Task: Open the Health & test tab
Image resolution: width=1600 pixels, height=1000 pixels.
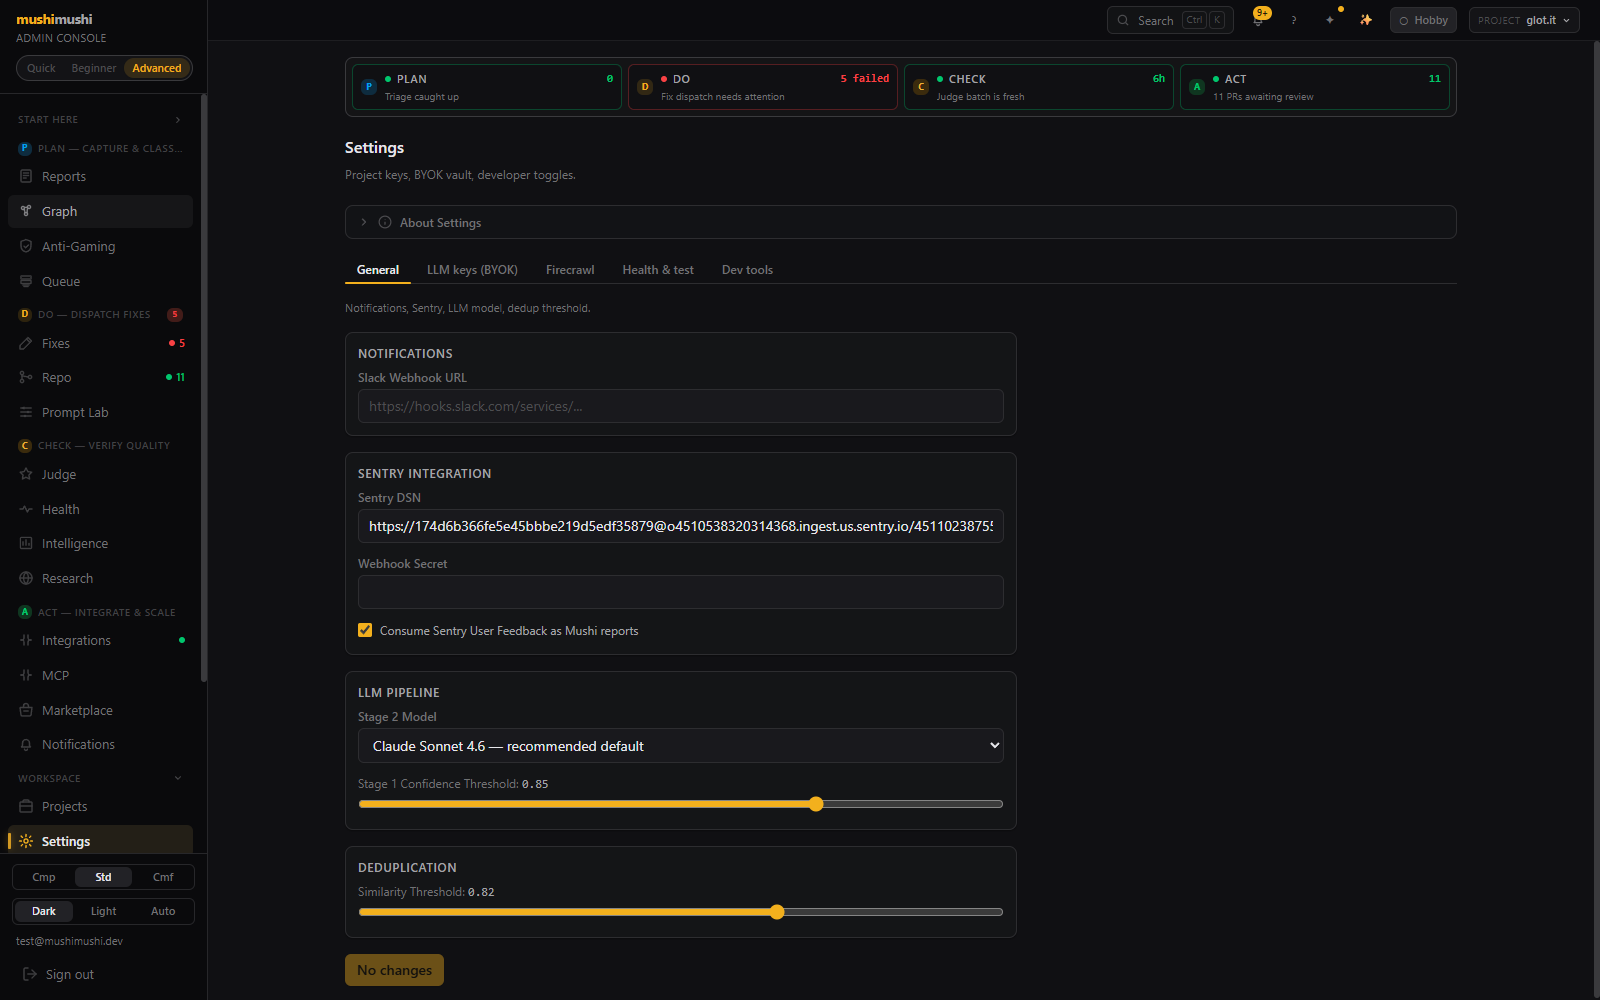Action: click(x=658, y=270)
